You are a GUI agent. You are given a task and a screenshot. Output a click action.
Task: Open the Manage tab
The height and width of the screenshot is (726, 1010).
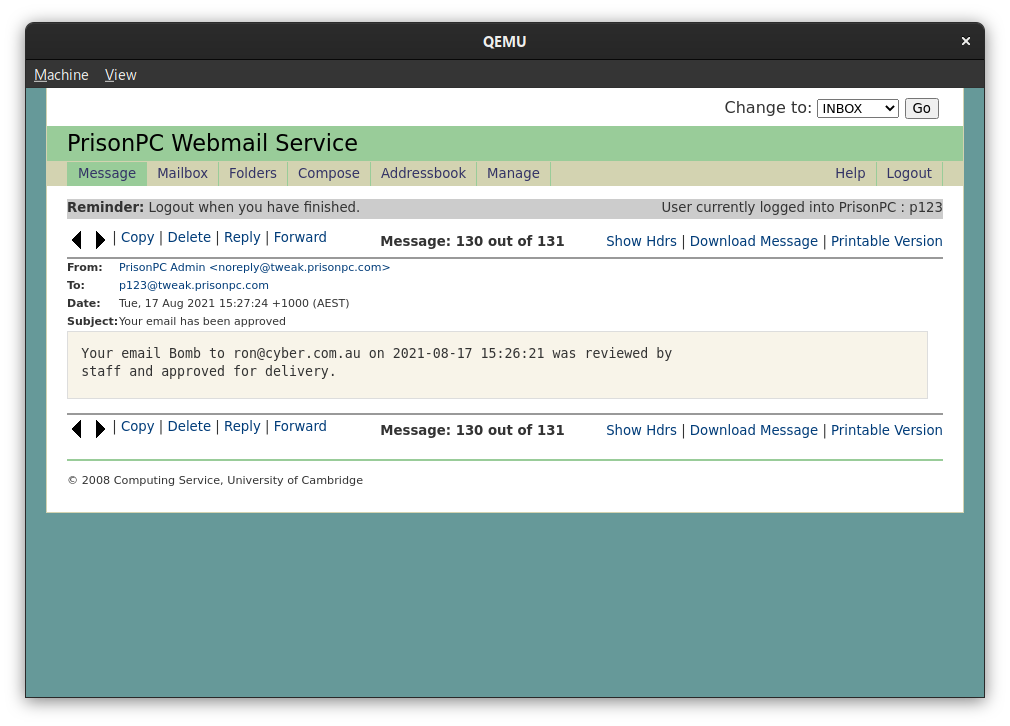(x=513, y=173)
